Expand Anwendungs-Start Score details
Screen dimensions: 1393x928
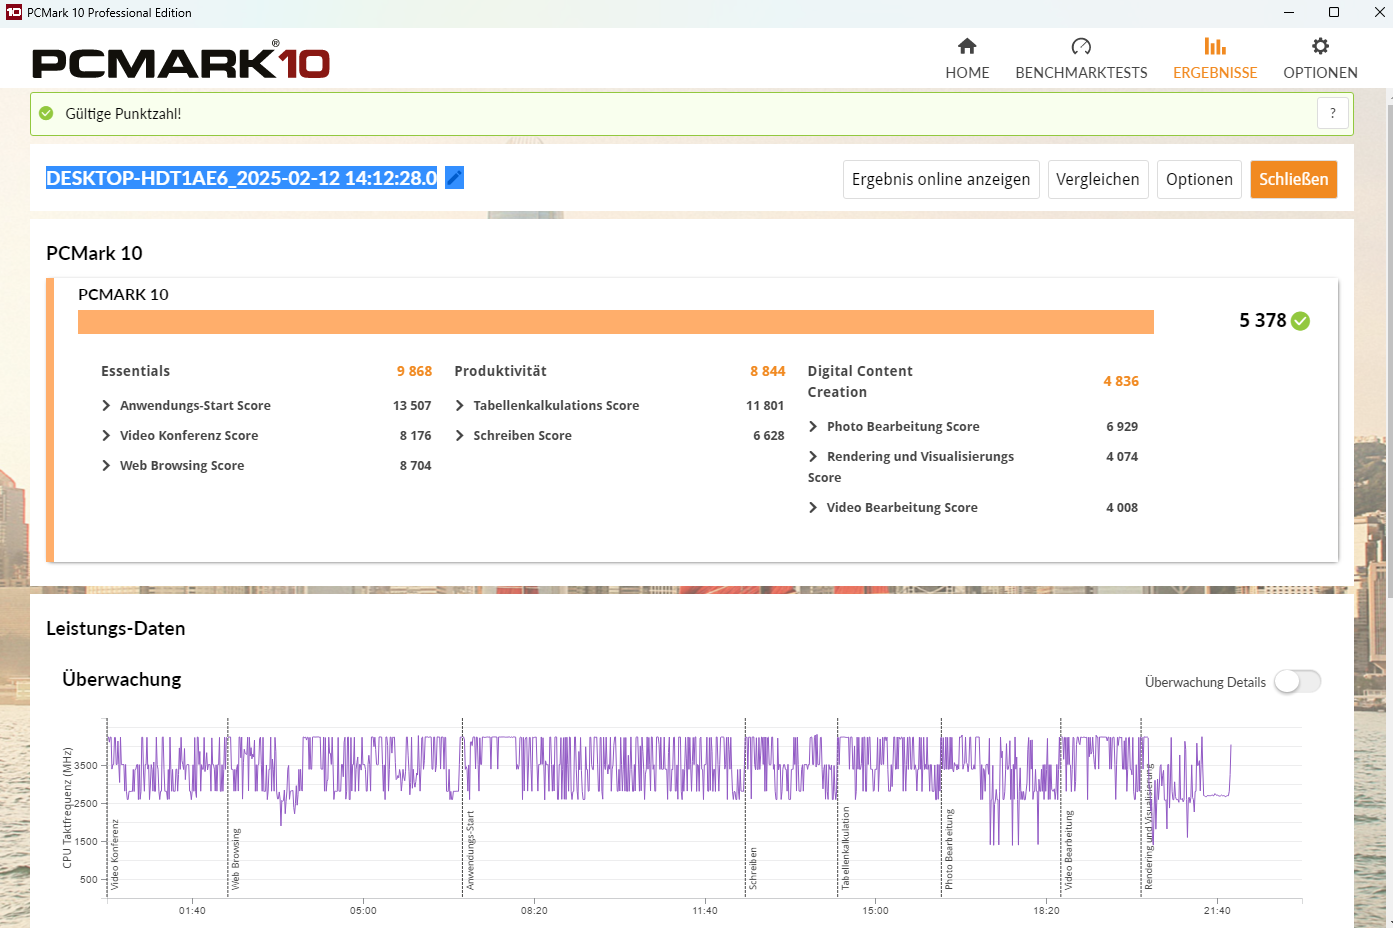tap(106, 406)
